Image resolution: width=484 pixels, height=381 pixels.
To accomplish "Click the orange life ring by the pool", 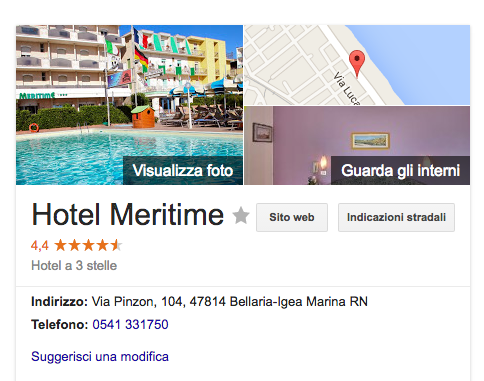I will (34, 127).
